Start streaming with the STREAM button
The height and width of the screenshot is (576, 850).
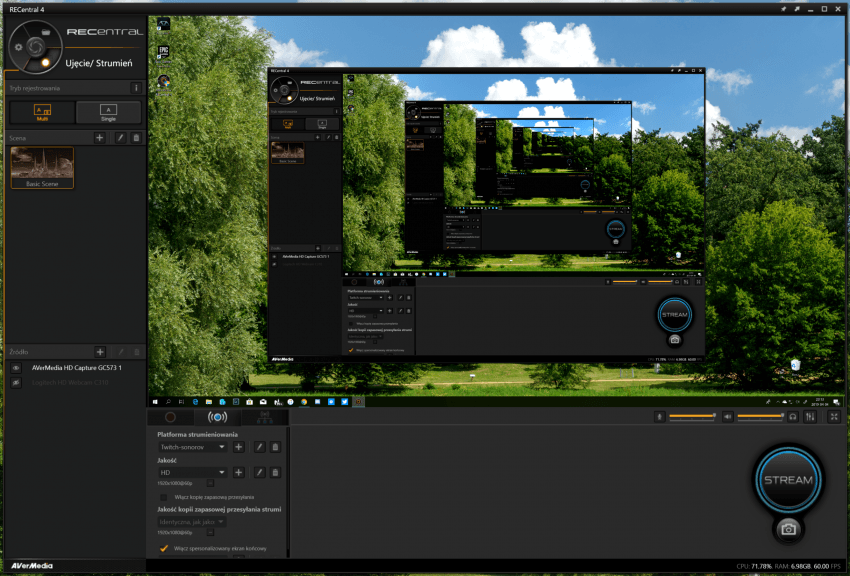pyautogui.click(x=788, y=480)
